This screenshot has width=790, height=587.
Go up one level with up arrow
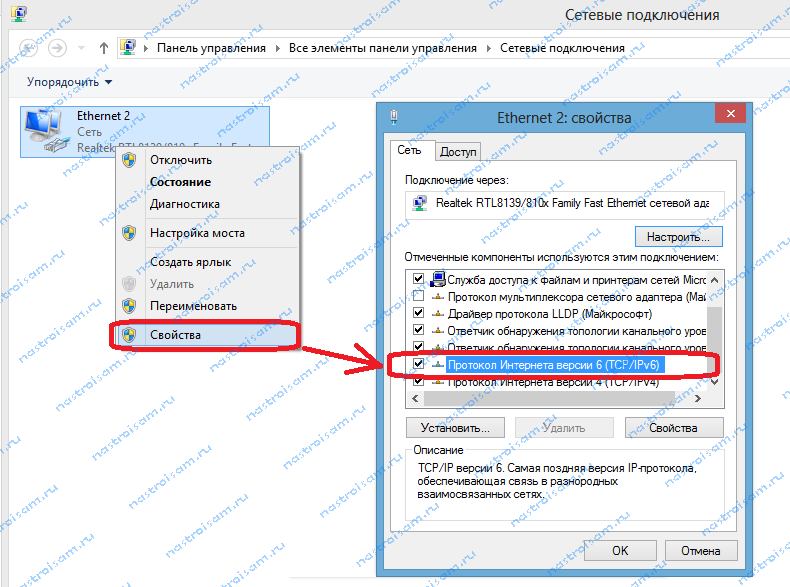pyautogui.click(x=104, y=48)
